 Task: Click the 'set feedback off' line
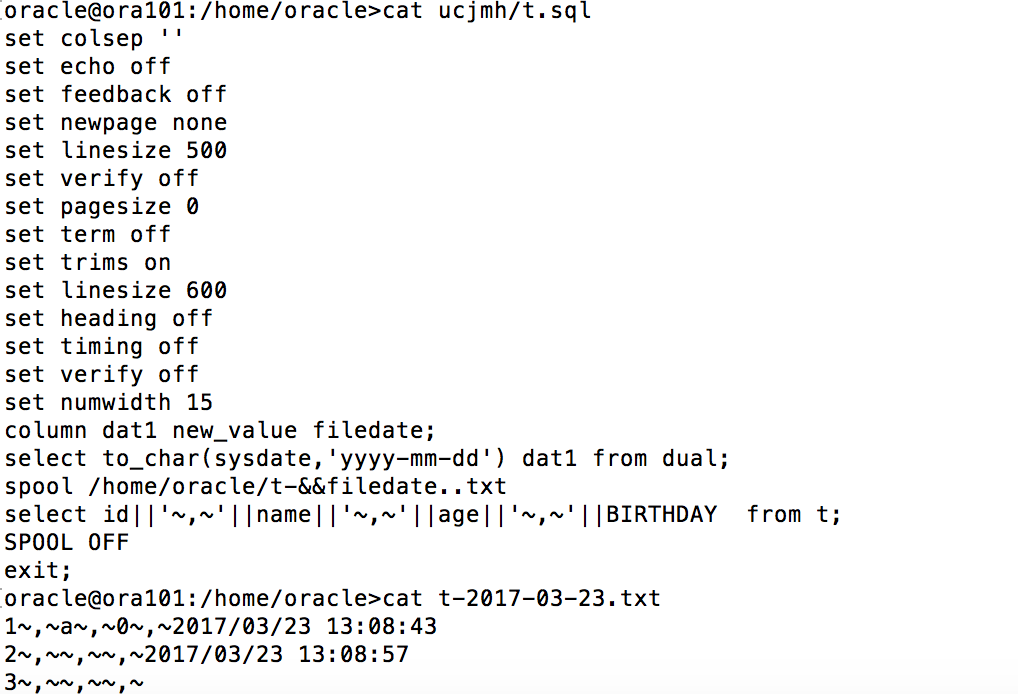pyautogui.click(x=116, y=95)
